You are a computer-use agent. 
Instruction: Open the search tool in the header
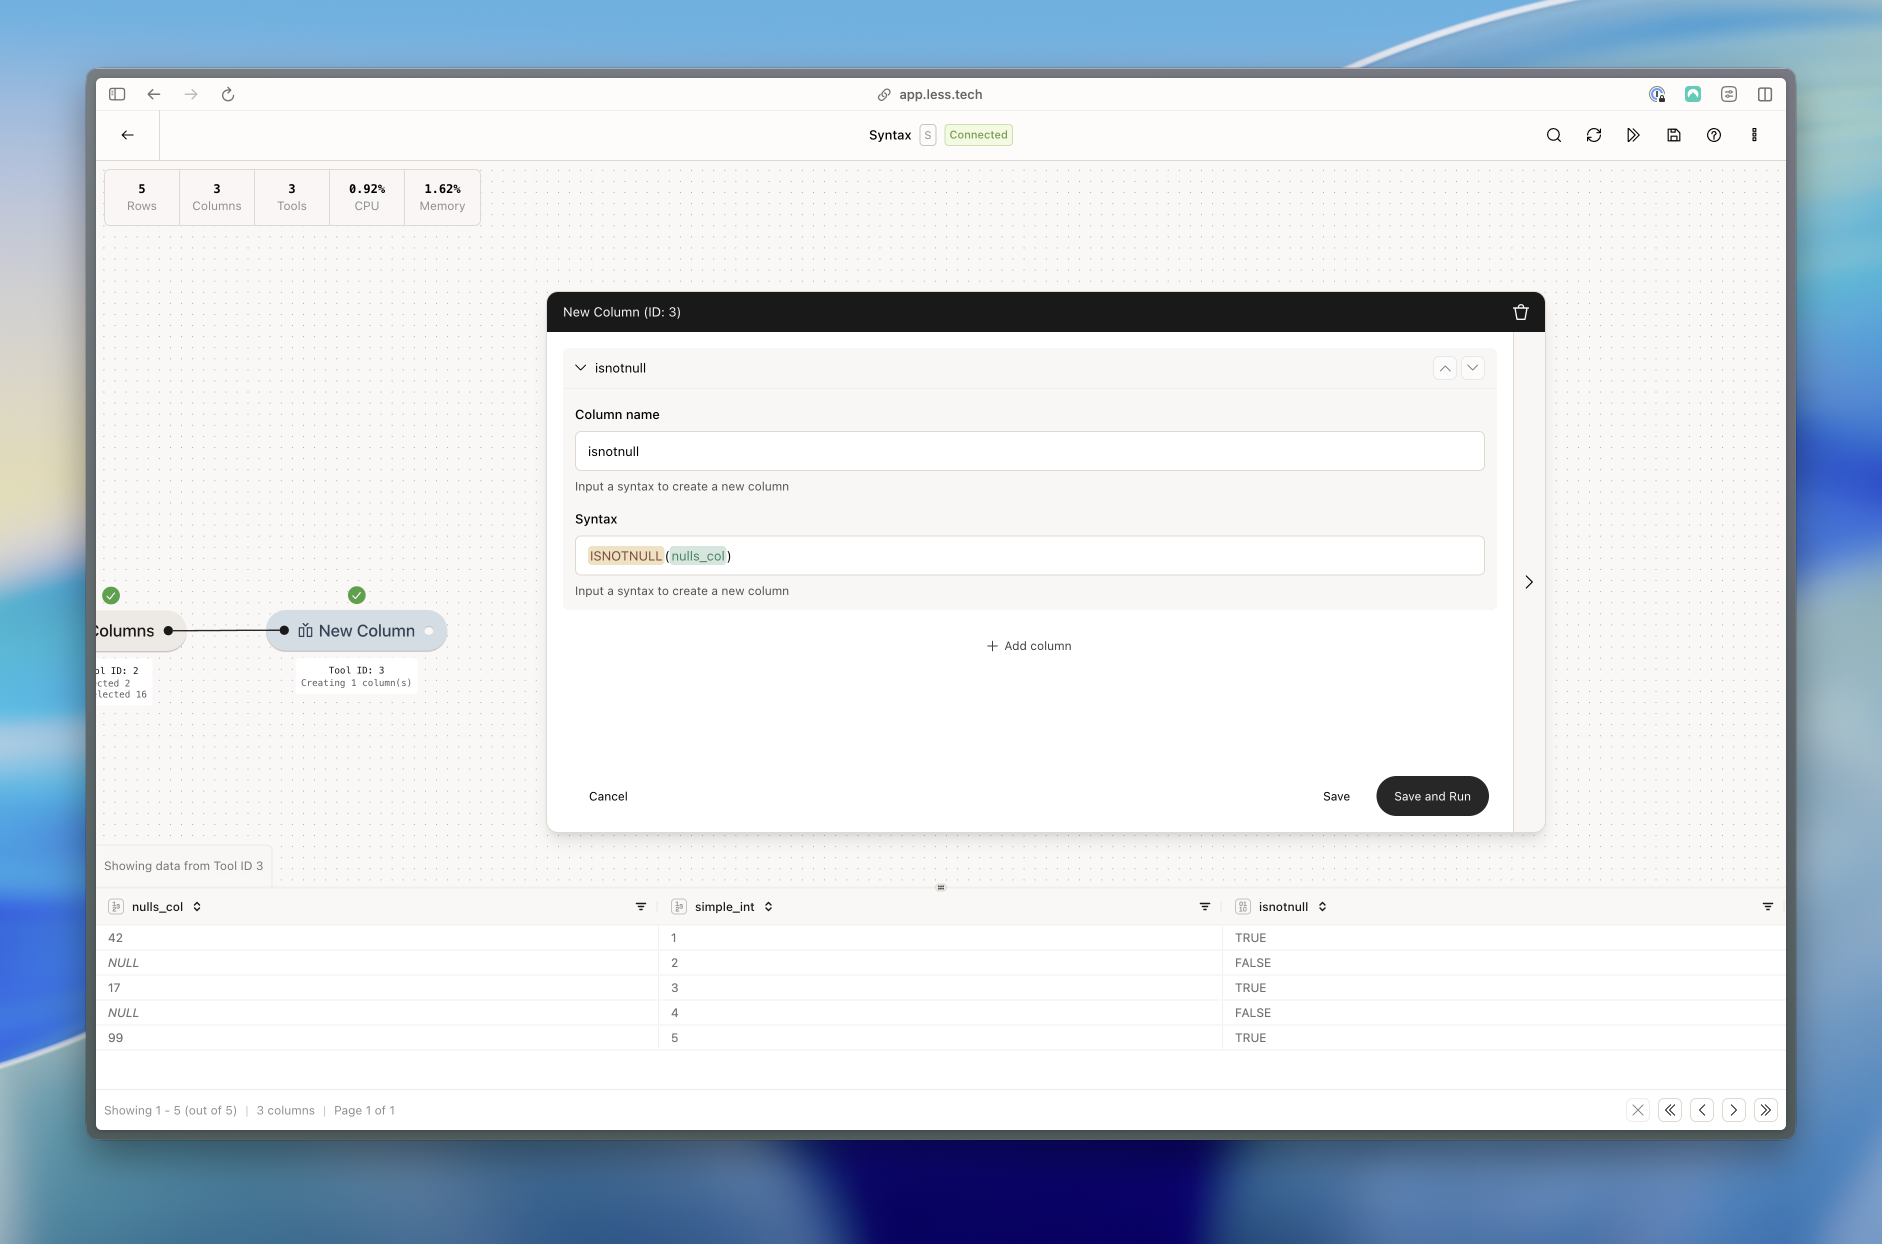pos(1554,135)
